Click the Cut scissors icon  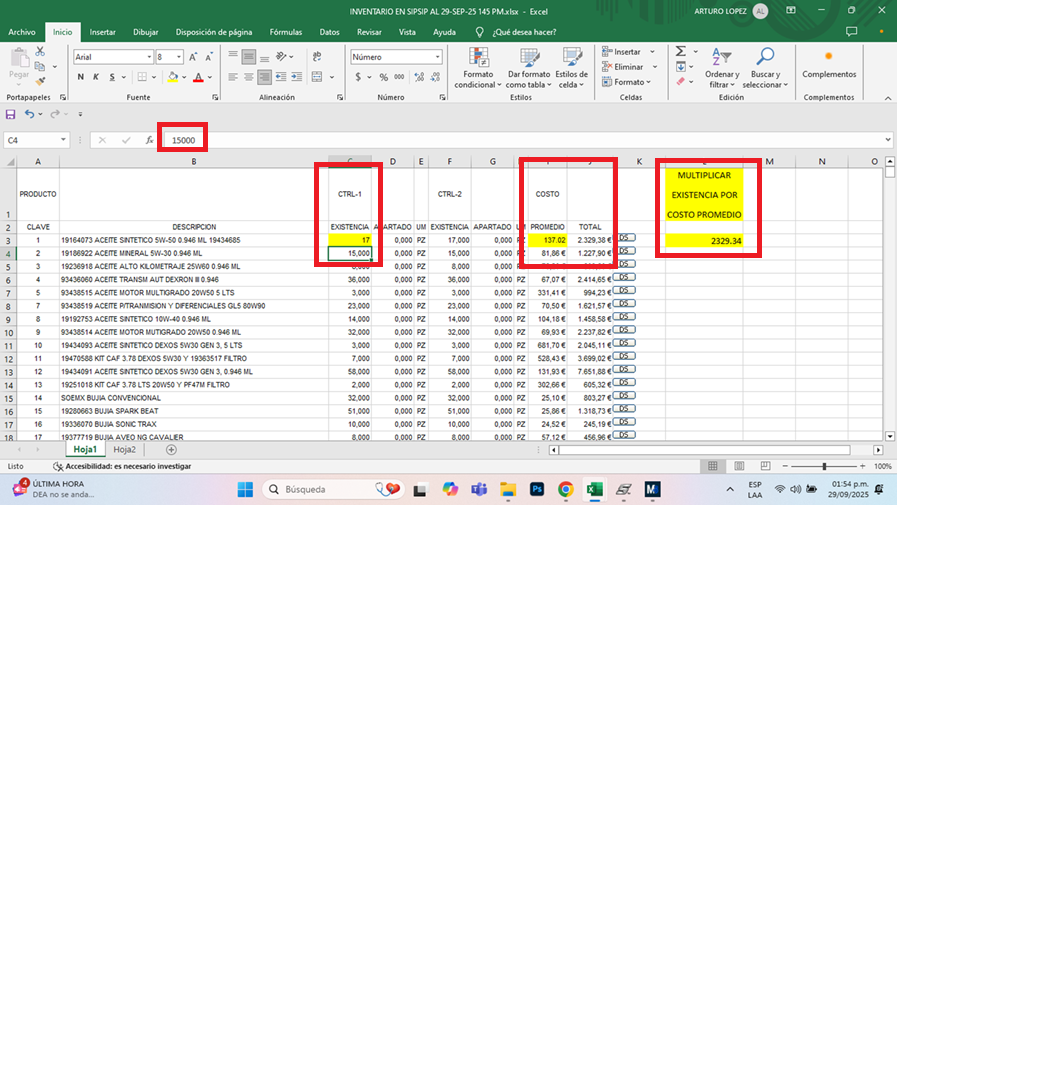[40, 51]
